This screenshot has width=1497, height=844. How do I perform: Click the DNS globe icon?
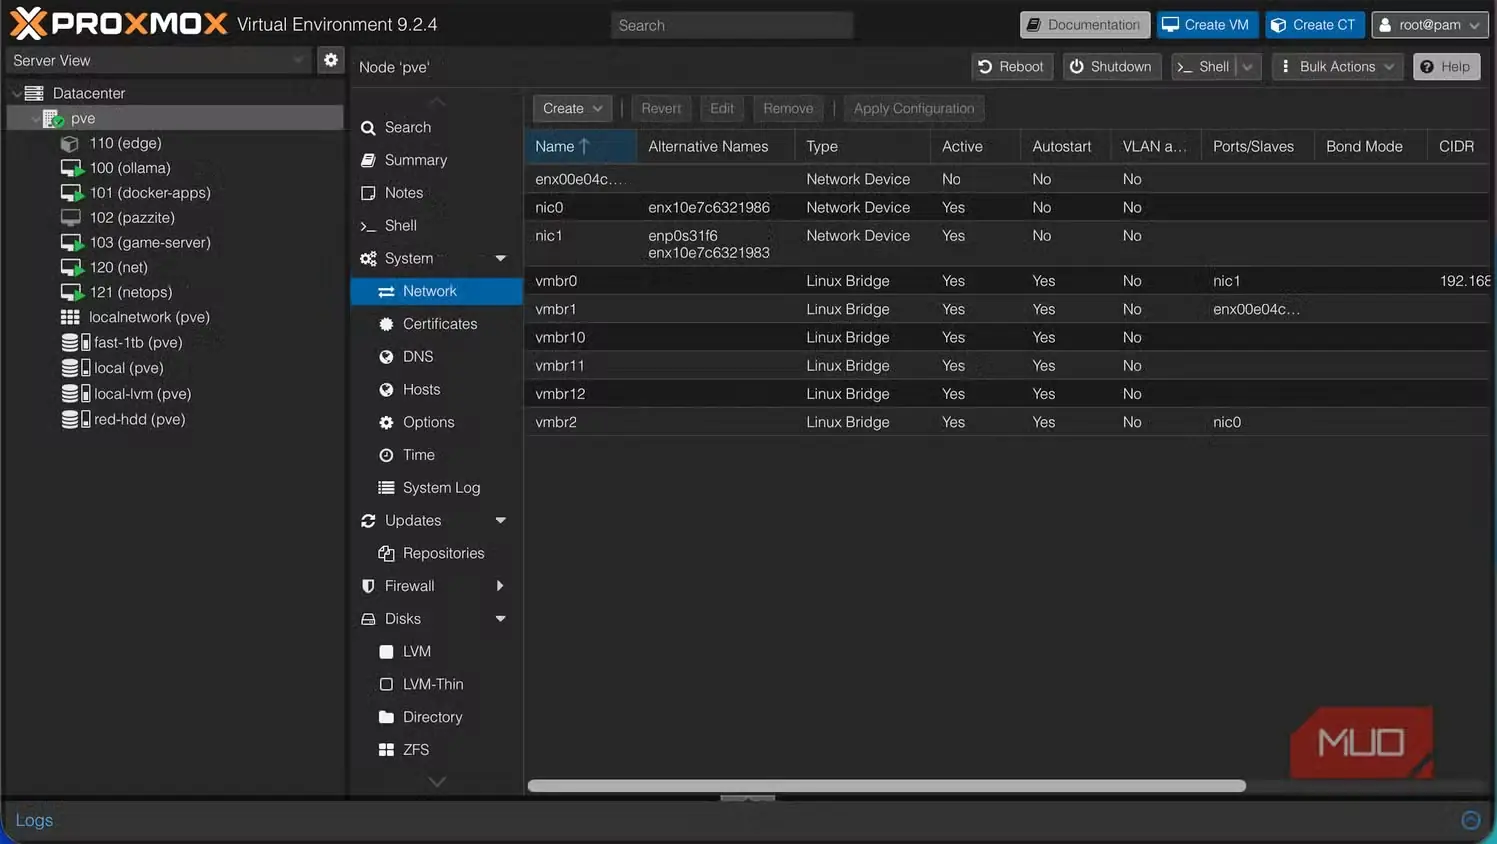point(386,357)
